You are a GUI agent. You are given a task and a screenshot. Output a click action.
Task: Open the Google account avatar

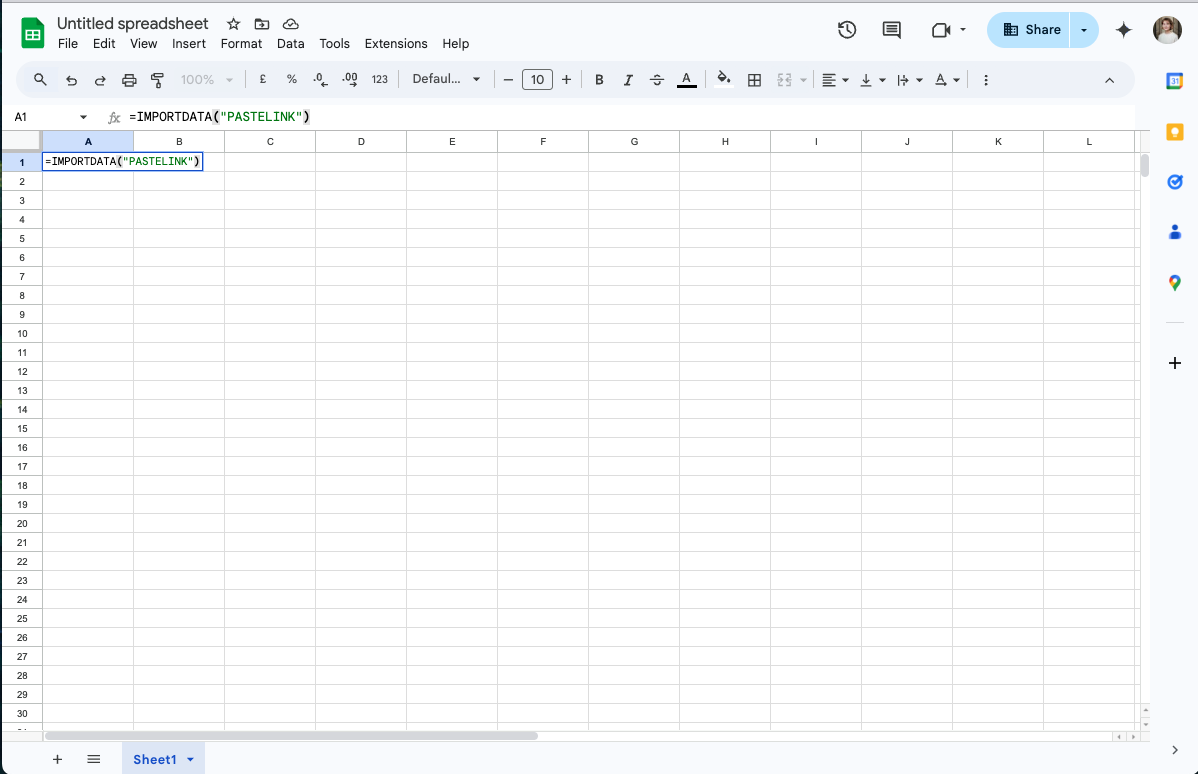click(x=1167, y=30)
